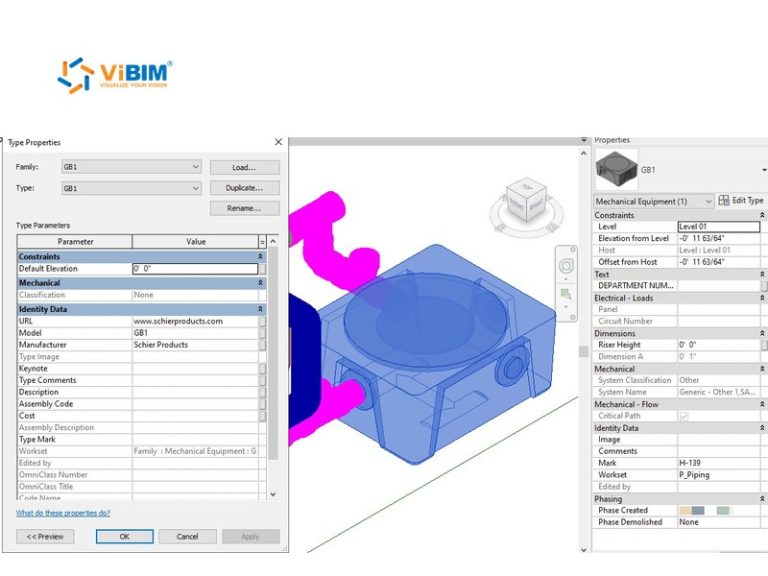Image resolution: width=768 pixels, height=576 pixels.
Task: Click the << Preview button
Action: [x=45, y=536]
